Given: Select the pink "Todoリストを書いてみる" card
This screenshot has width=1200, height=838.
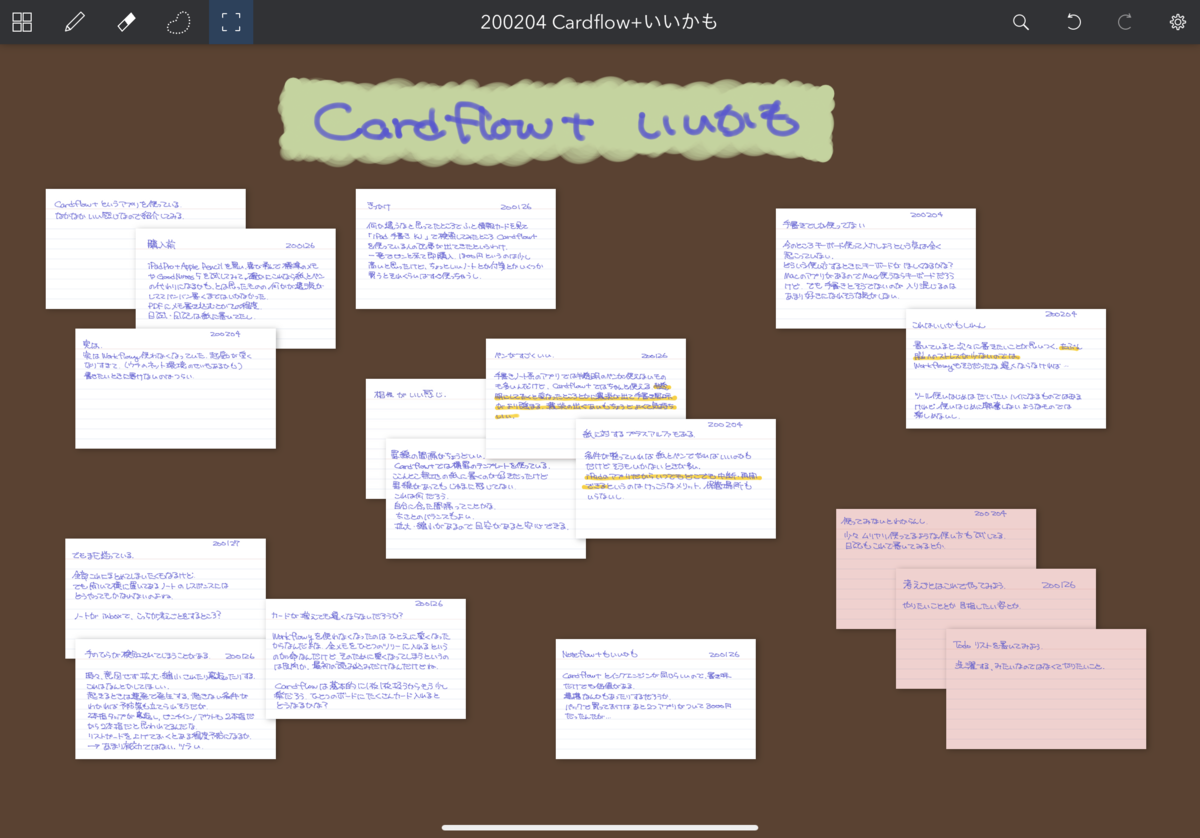Looking at the screenshot, I should [1045, 688].
